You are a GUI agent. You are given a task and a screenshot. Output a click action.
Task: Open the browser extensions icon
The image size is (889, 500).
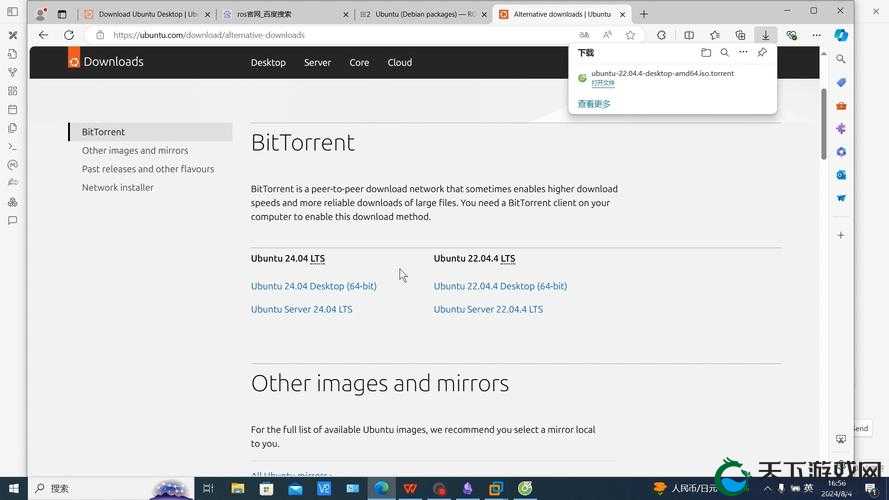661,35
